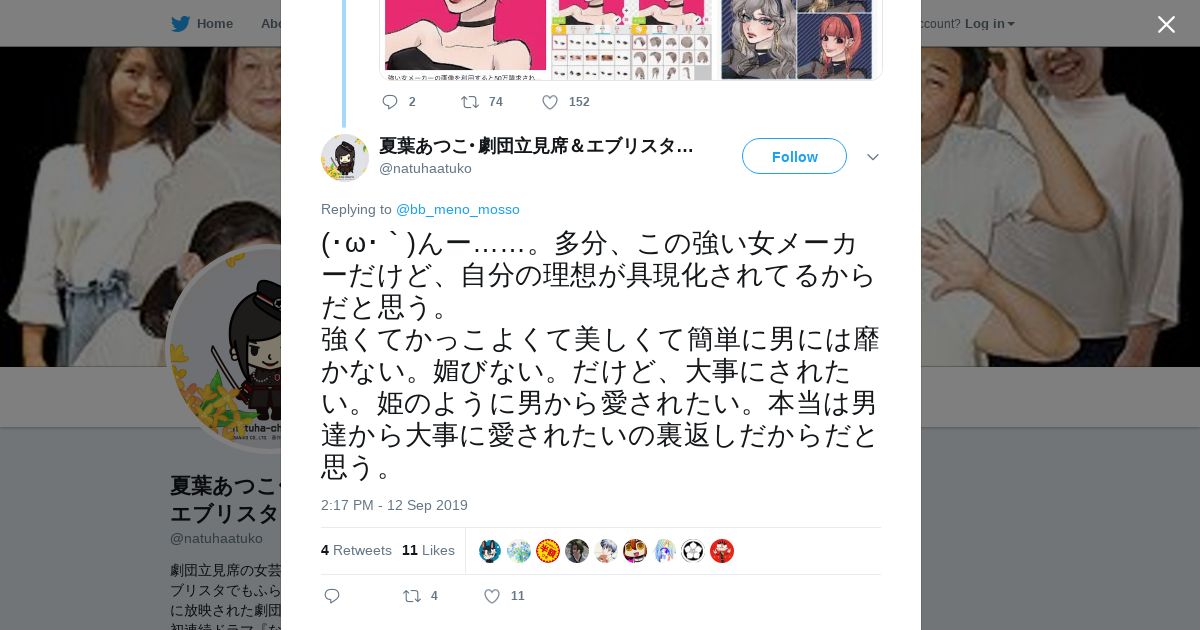Viewport: 1200px width, 630px height.
Task: View the 11 Likes list
Action: (428, 550)
